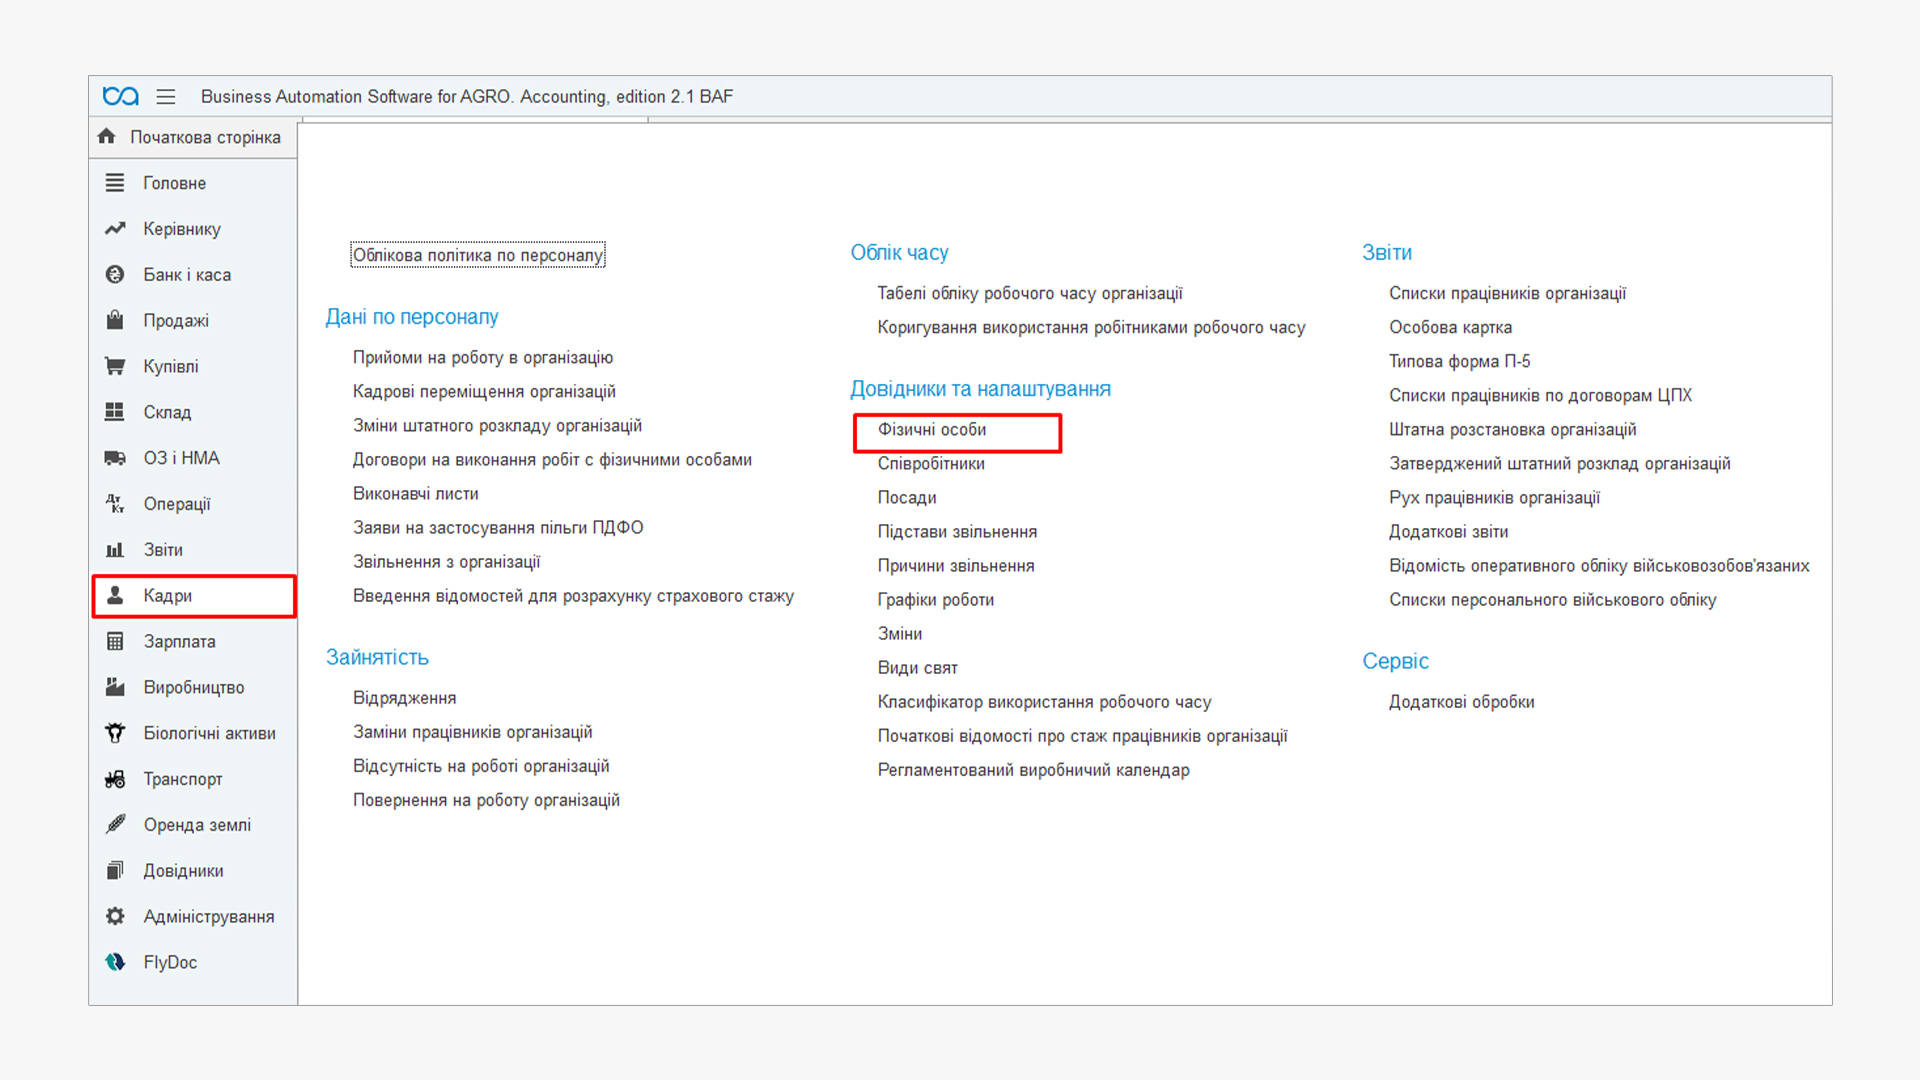Image resolution: width=1920 pixels, height=1080 pixels.
Task: Switch to the Зарплата section
Action: point(179,641)
